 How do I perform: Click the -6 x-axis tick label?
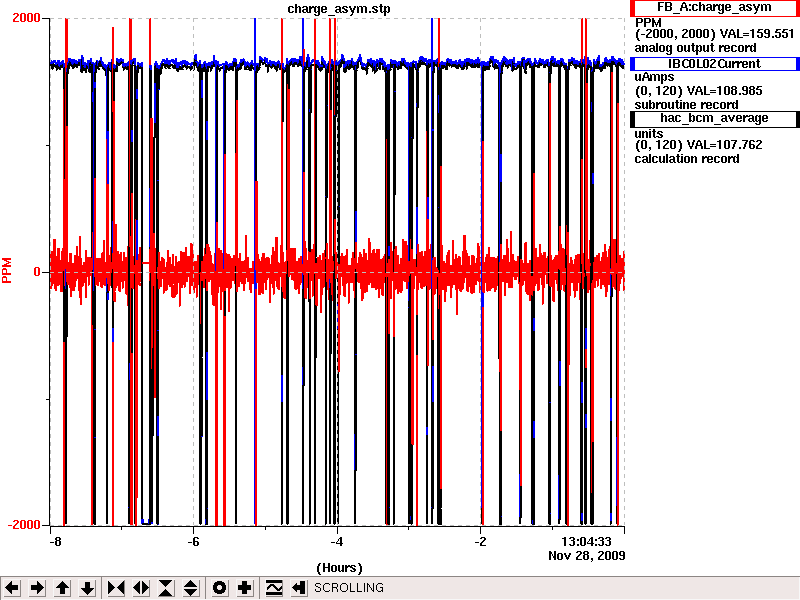(193, 541)
